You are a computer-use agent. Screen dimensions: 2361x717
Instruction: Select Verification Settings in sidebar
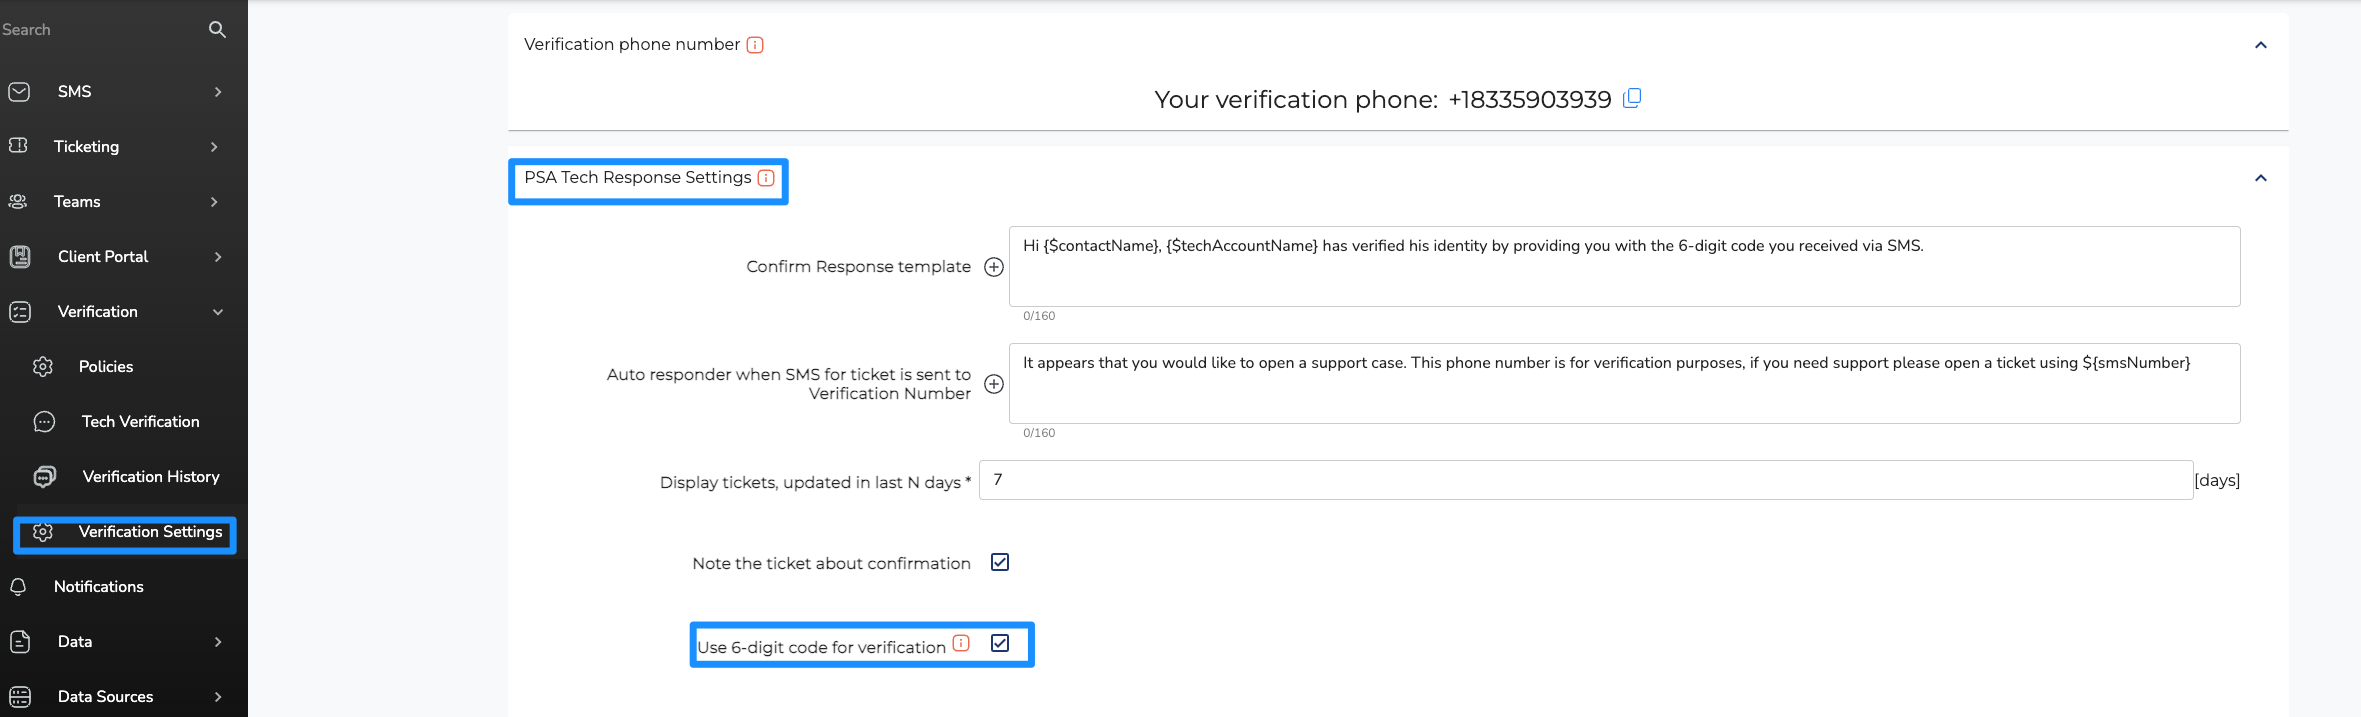point(150,532)
